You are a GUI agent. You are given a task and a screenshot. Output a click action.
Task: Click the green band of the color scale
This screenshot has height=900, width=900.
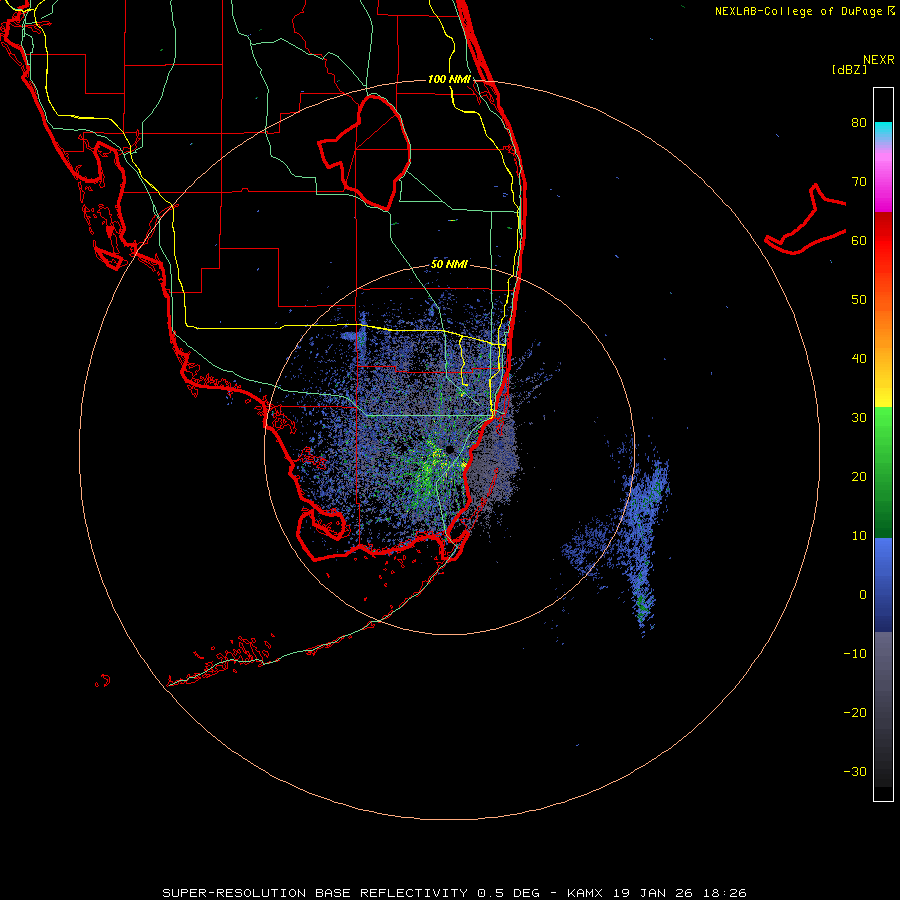[883, 472]
